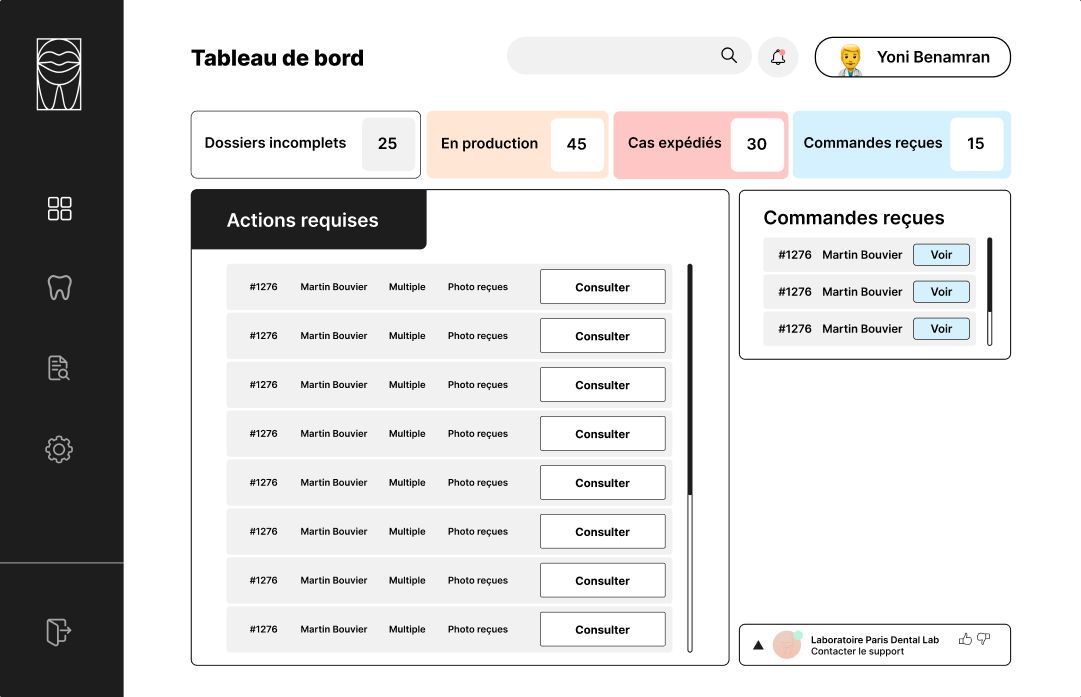Click the tooth icon in sidebar
Screen dimensions: 1081x697
coord(60,288)
